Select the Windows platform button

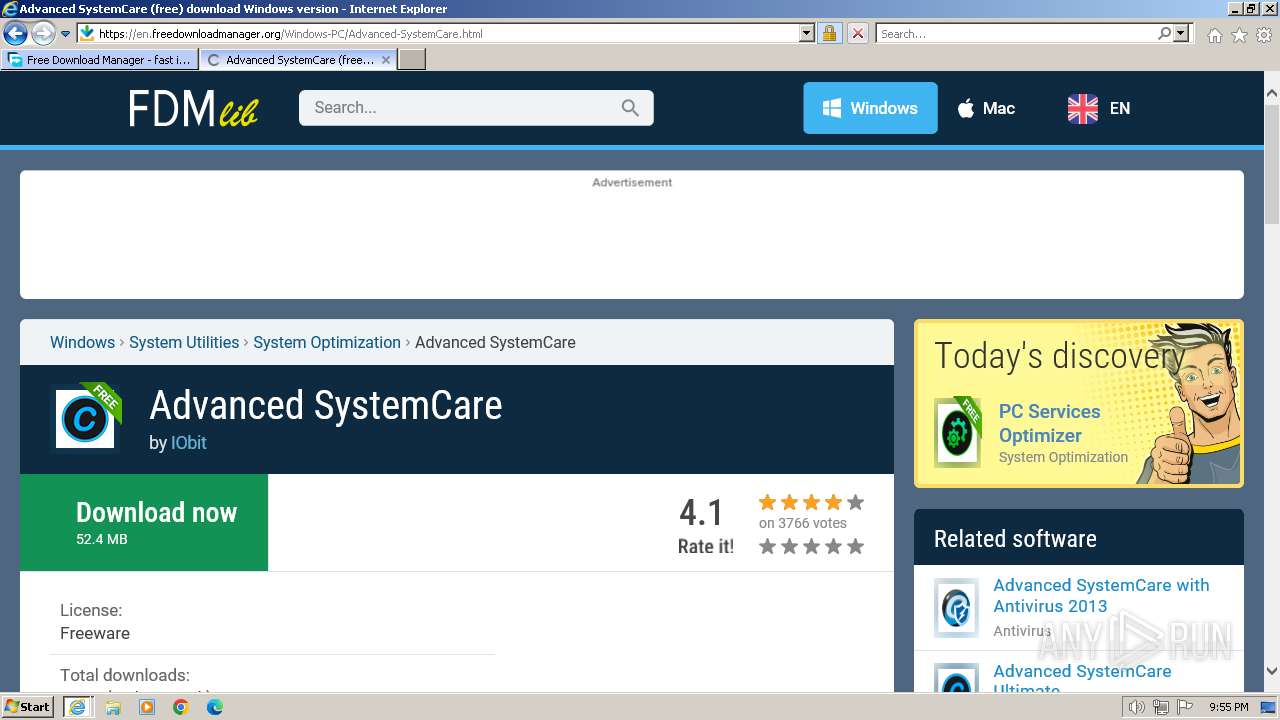(x=870, y=108)
